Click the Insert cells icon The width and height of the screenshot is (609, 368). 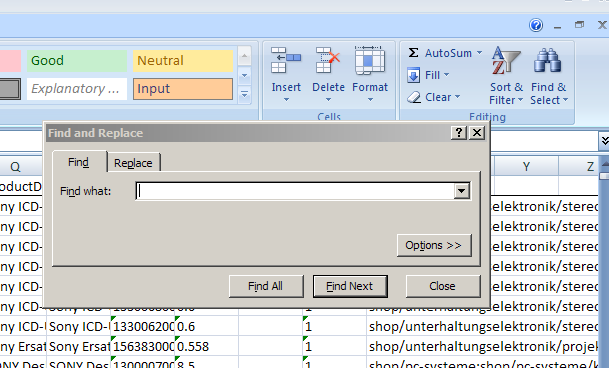[286, 60]
